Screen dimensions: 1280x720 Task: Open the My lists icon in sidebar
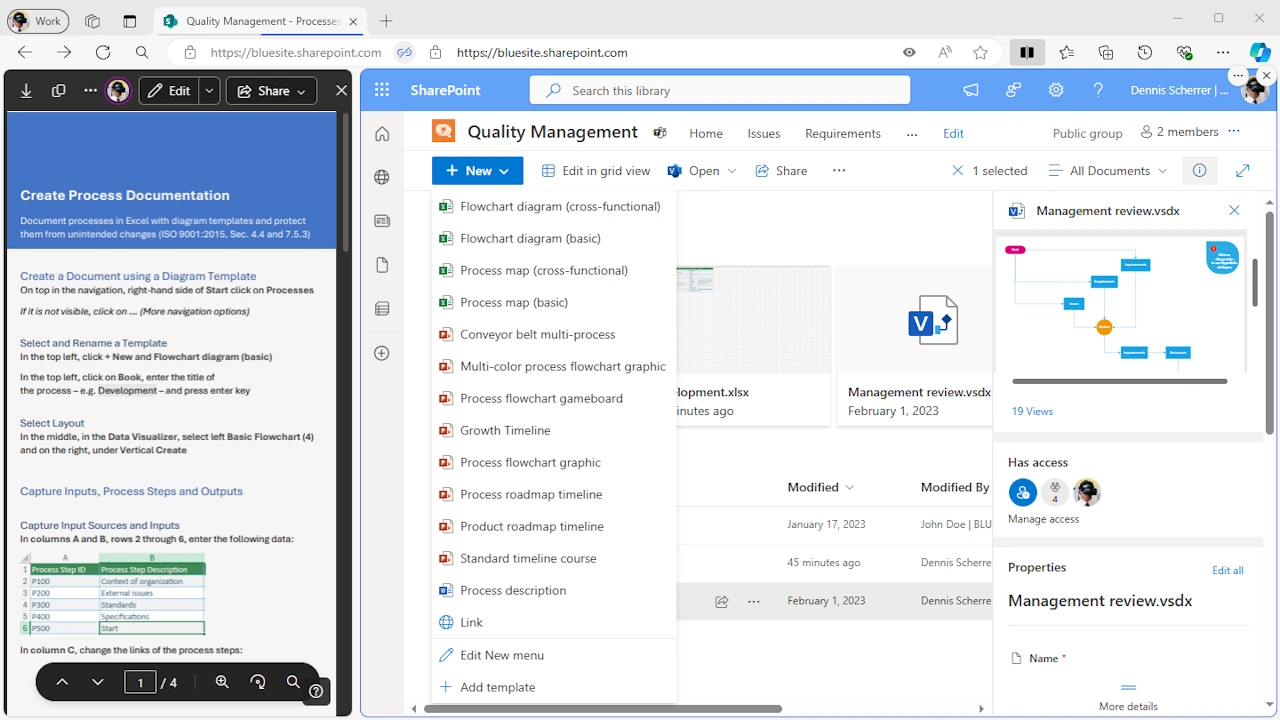(381, 309)
